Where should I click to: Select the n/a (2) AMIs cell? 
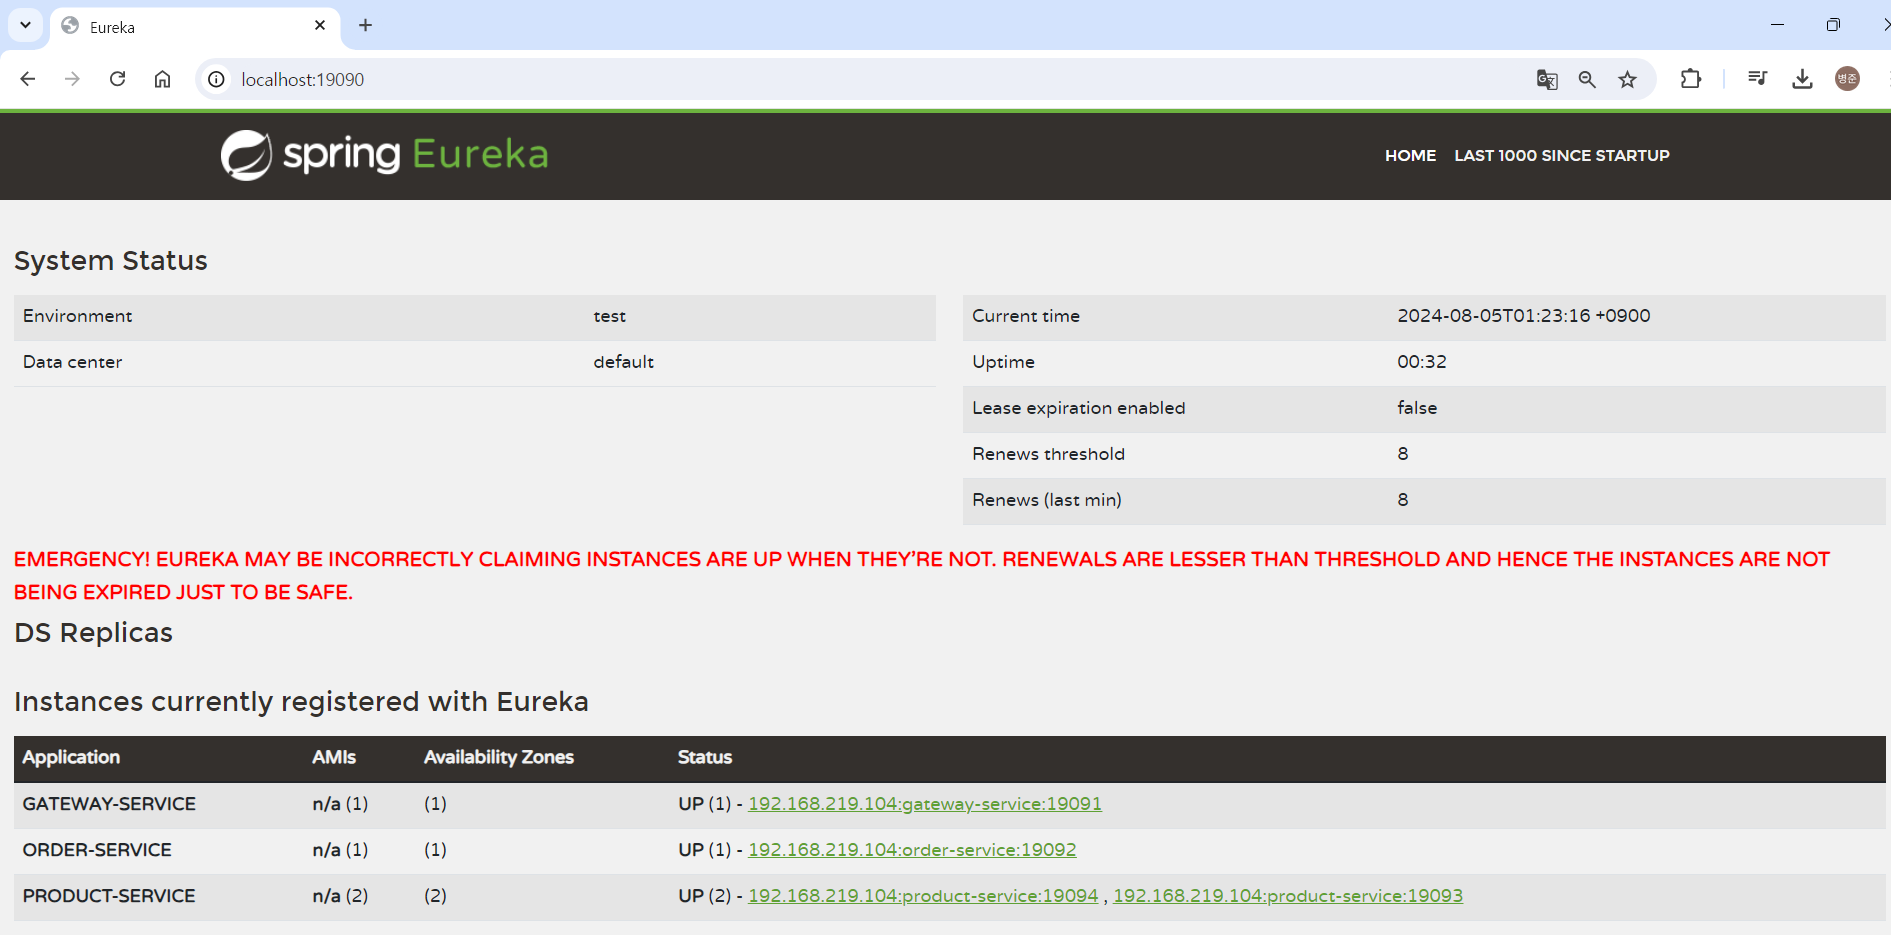coord(340,896)
